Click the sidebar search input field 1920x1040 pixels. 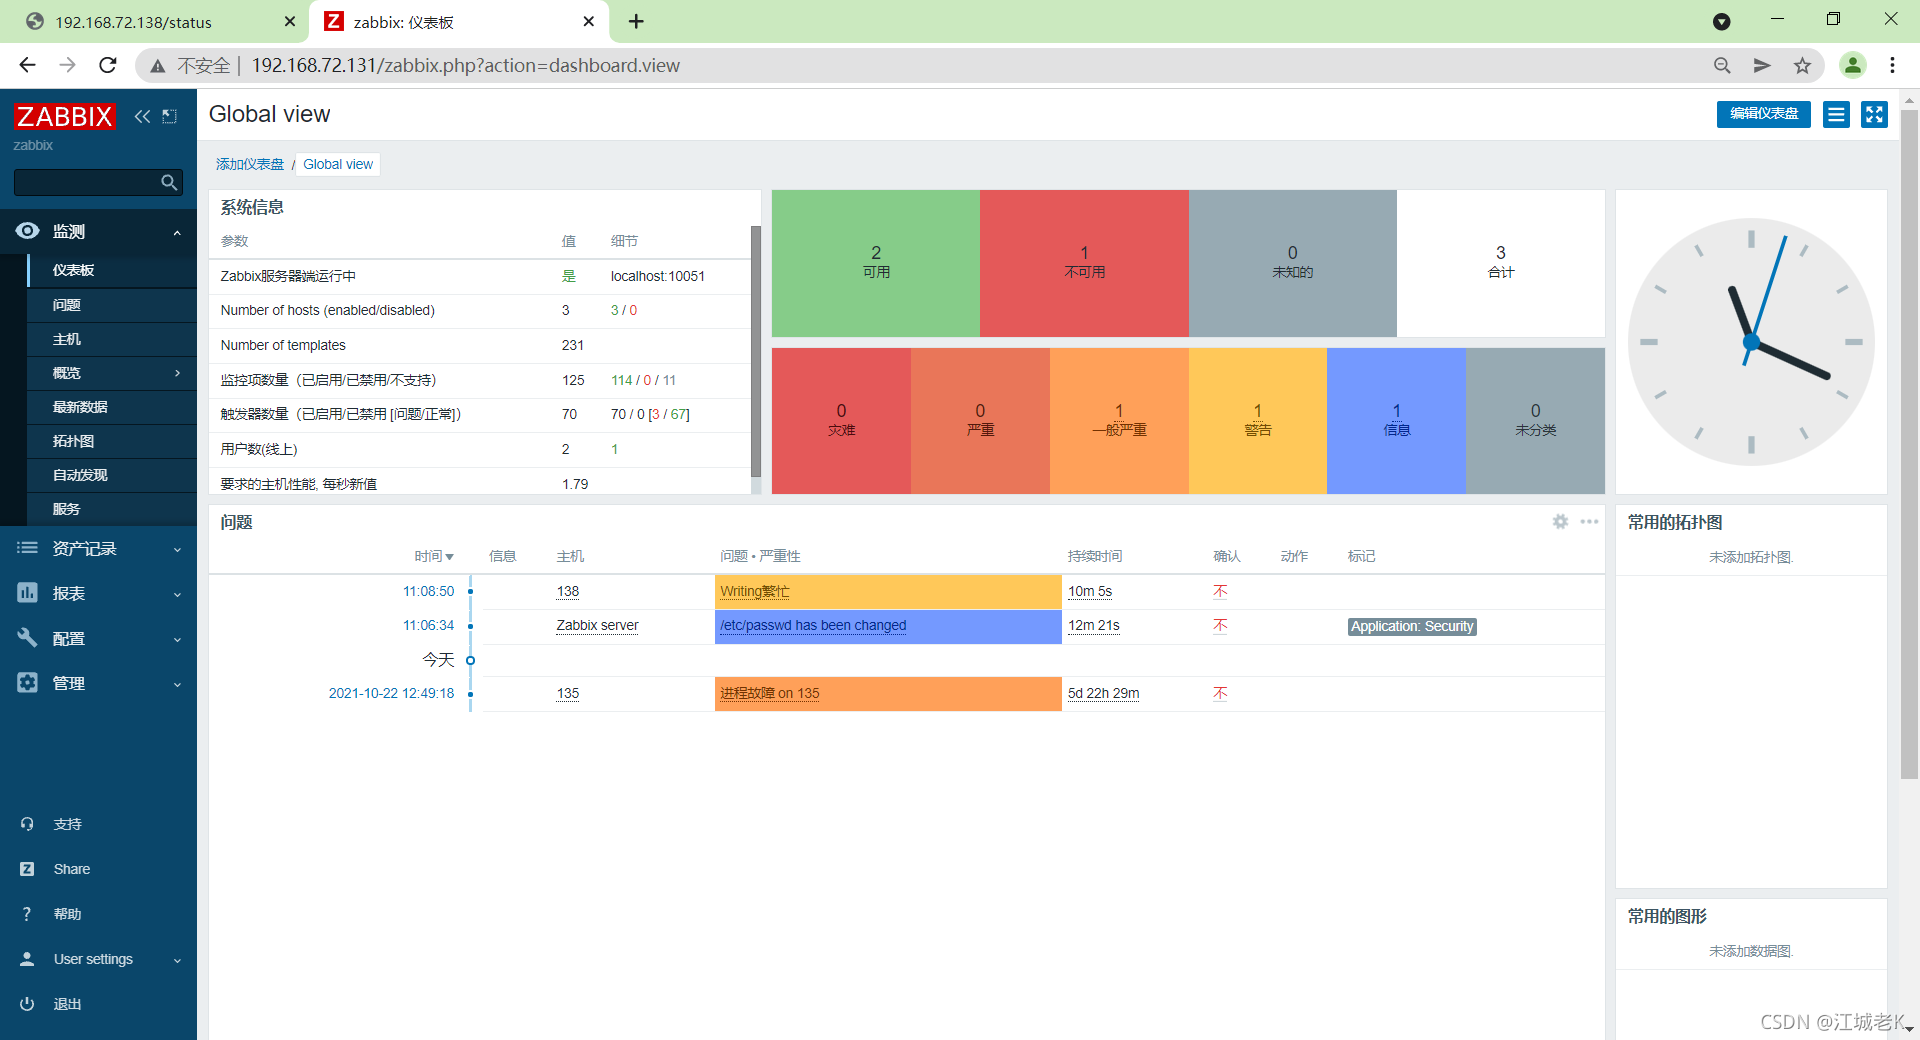pos(86,182)
